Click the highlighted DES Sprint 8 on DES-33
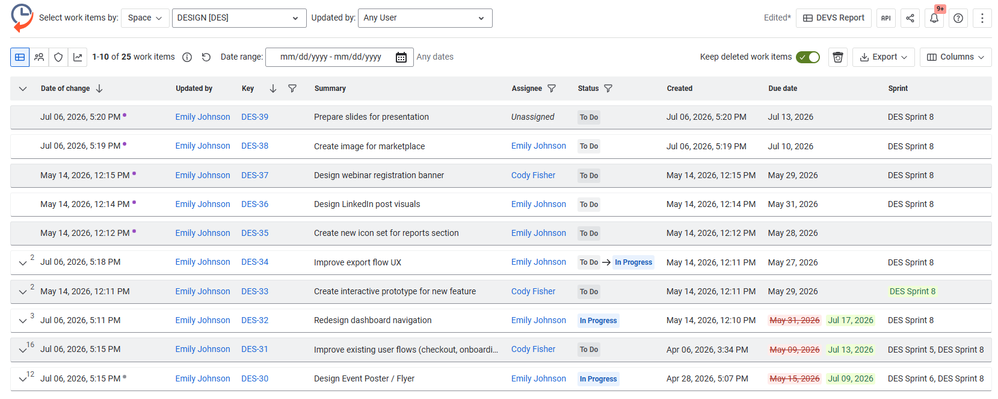The image size is (998, 399). pos(912,291)
